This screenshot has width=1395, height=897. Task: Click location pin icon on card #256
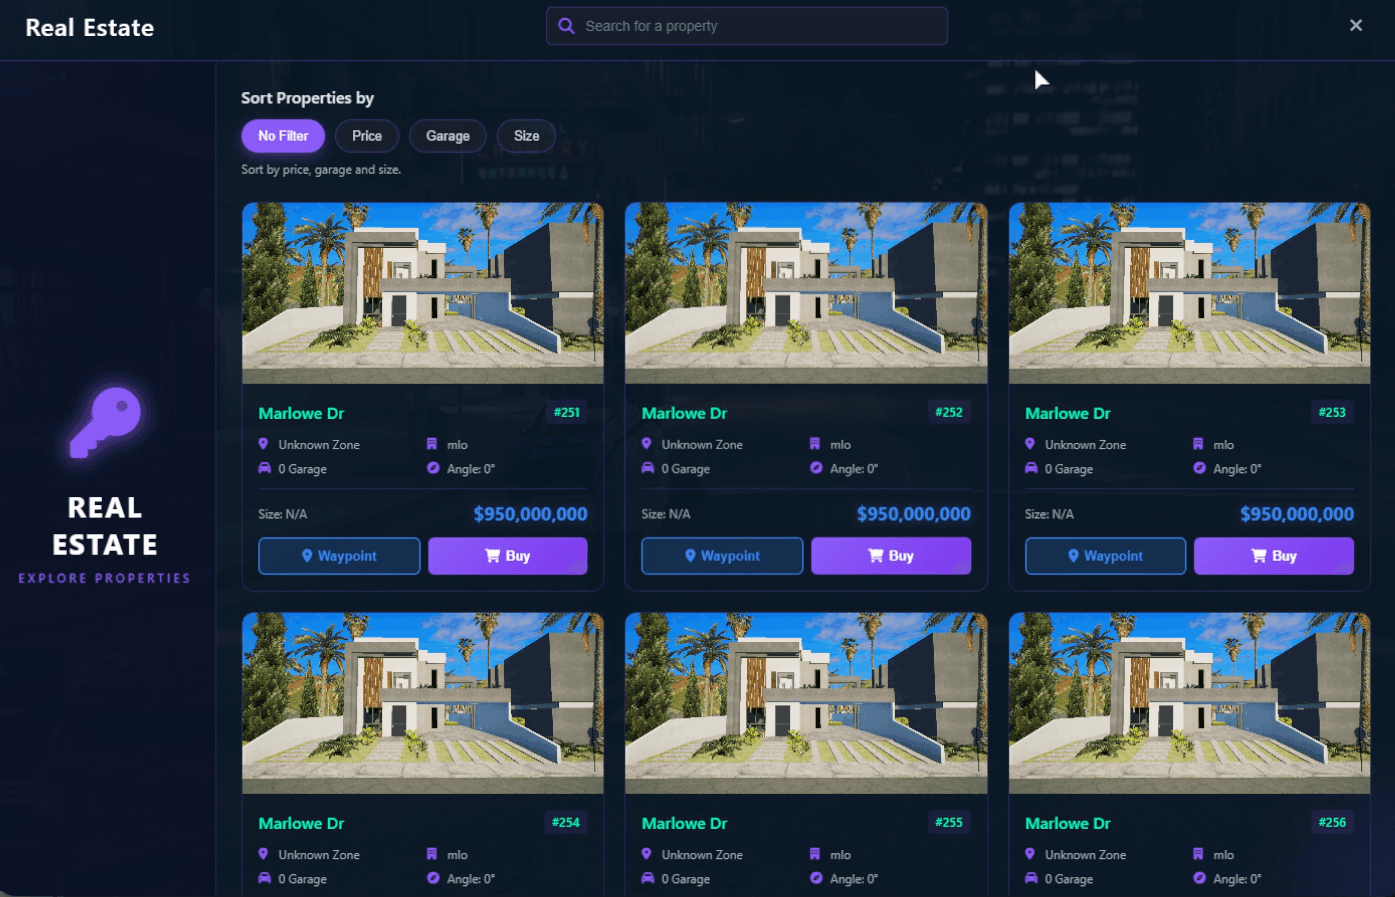tap(1030, 854)
